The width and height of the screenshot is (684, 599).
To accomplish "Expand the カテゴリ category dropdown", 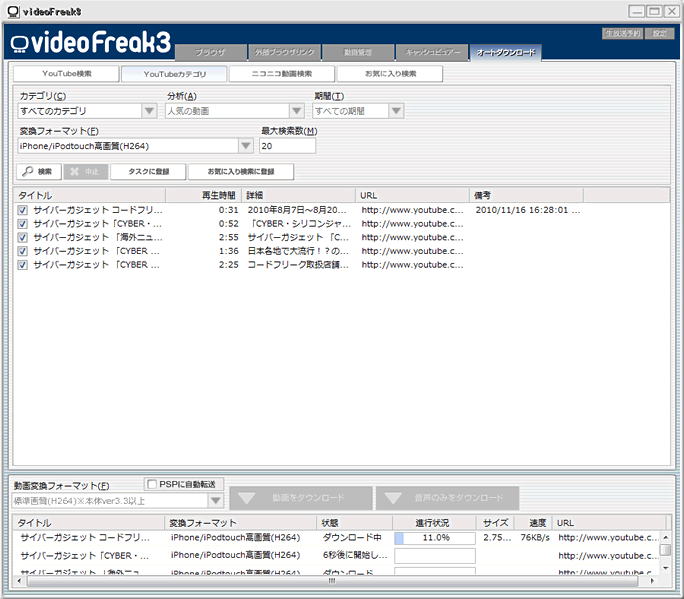I will (x=149, y=111).
